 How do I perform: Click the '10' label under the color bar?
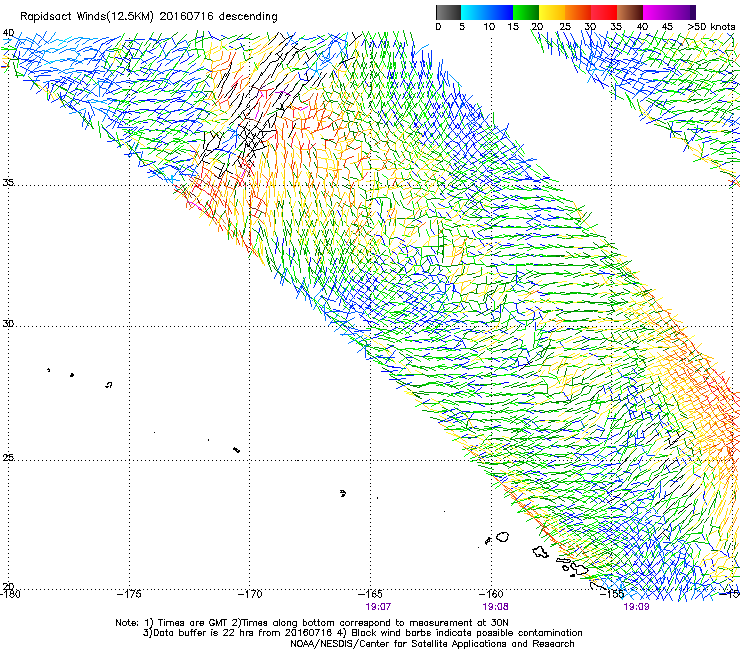(x=489, y=27)
